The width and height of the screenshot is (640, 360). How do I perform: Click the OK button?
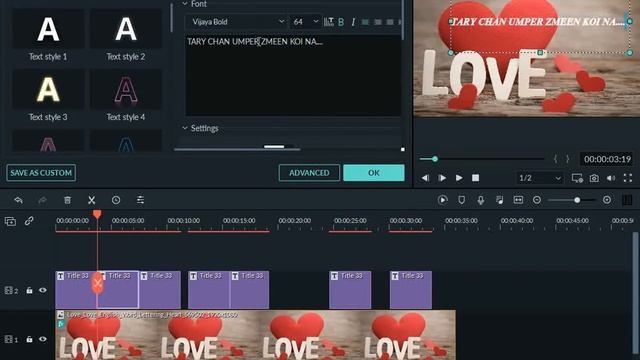[374, 173]
